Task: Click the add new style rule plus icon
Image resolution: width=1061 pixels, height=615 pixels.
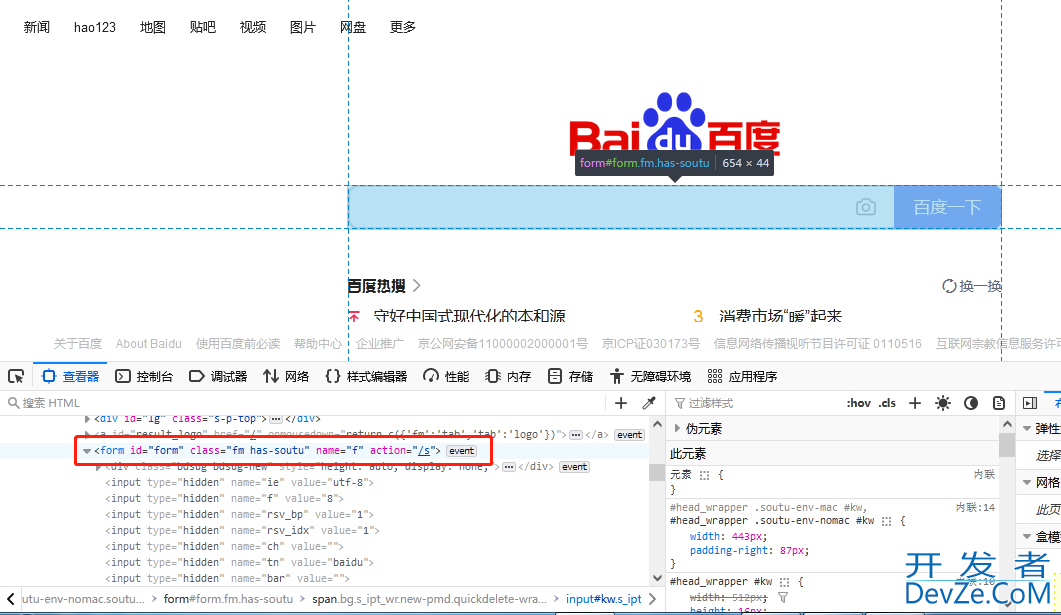Action: coord(915,403)
